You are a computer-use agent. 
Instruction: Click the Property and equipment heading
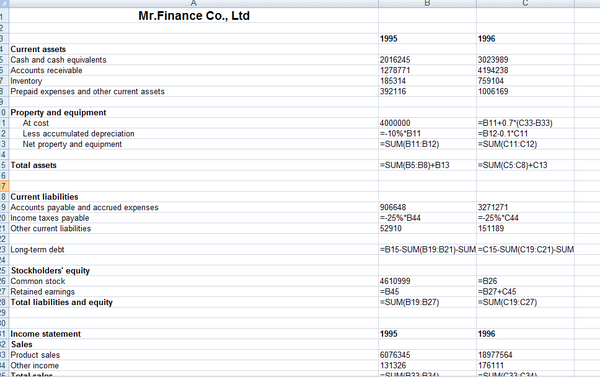[59, 113]
